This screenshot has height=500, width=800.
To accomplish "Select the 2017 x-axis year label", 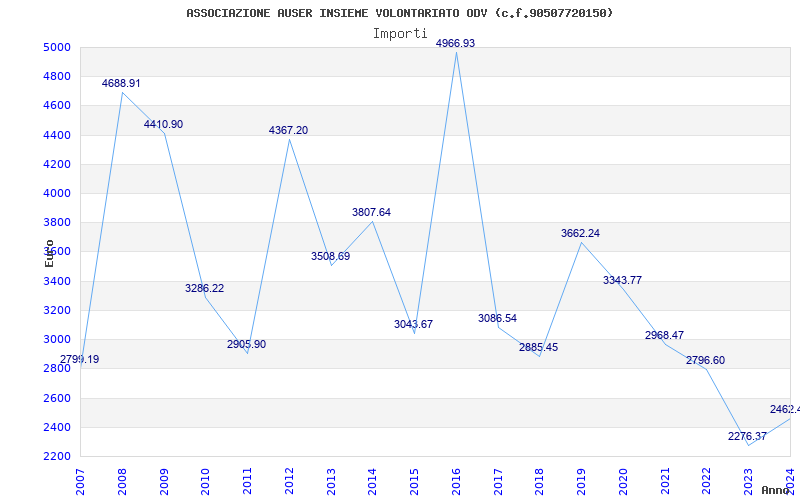I will (498, 482).
